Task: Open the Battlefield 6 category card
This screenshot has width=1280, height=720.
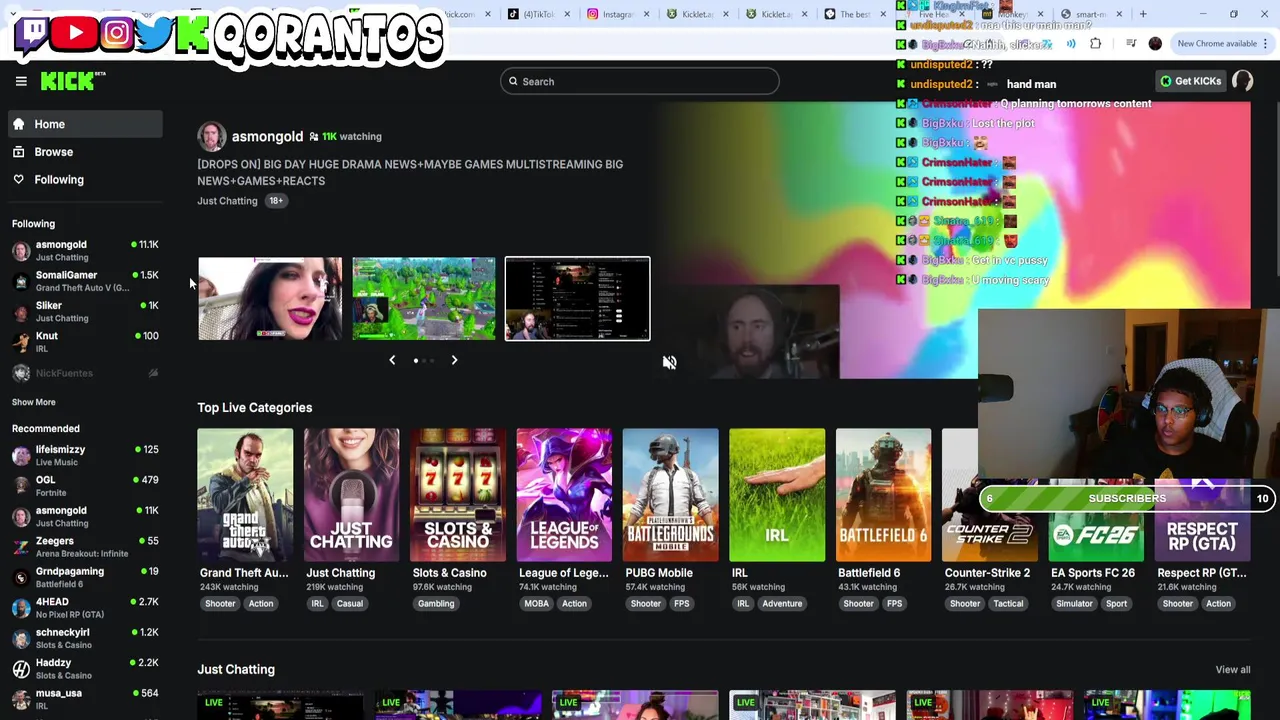Action: click(883, 495)
